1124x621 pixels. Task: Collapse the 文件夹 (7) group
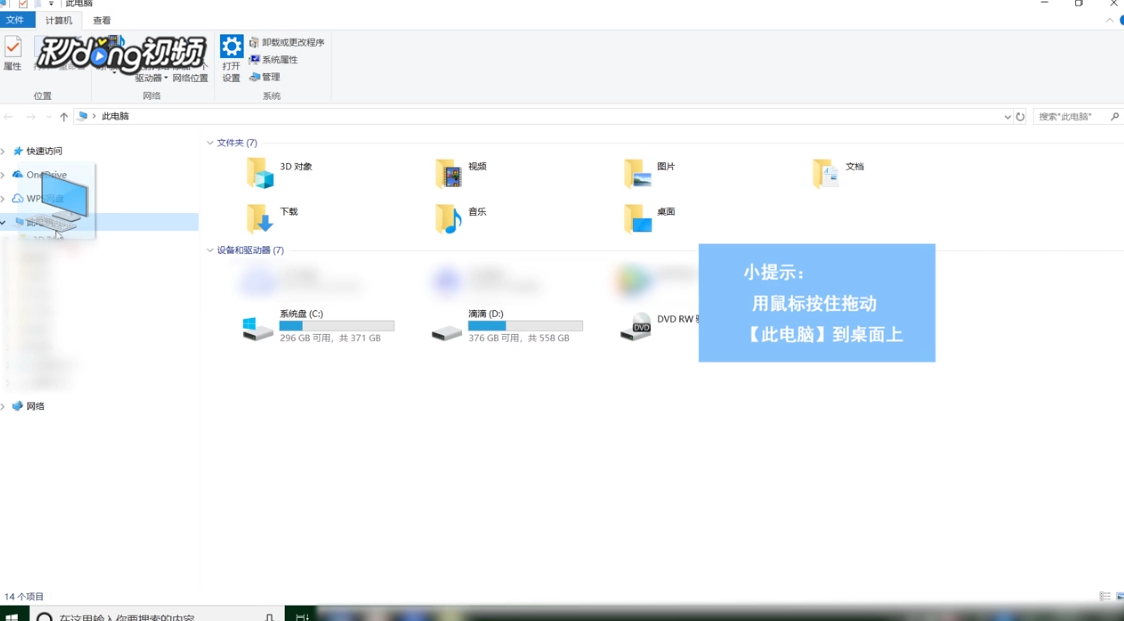pos(210,143)
